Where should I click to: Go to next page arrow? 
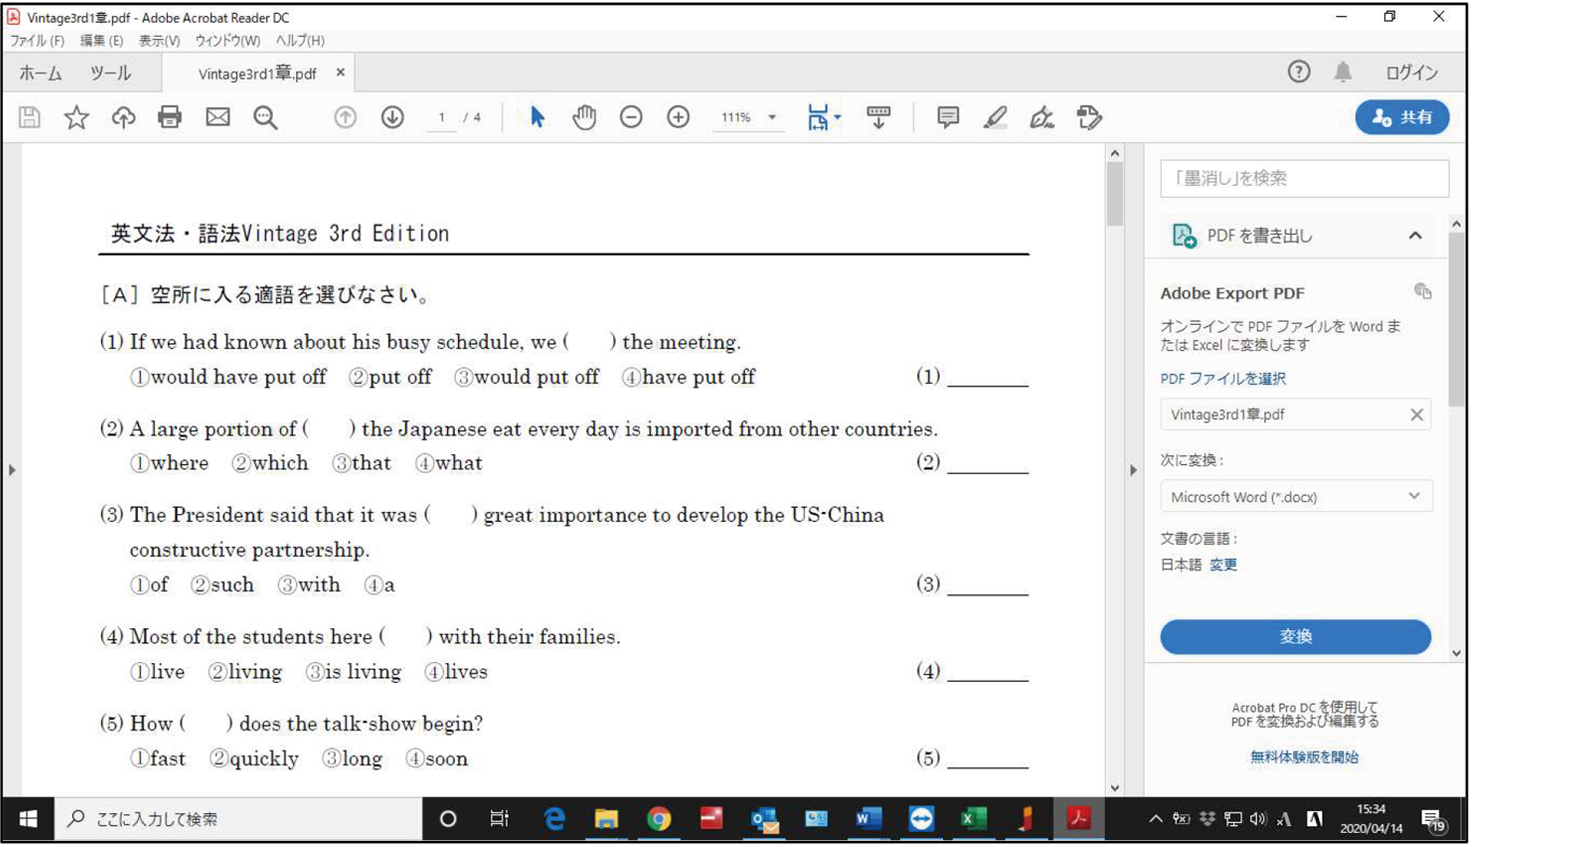coord(392,118)
